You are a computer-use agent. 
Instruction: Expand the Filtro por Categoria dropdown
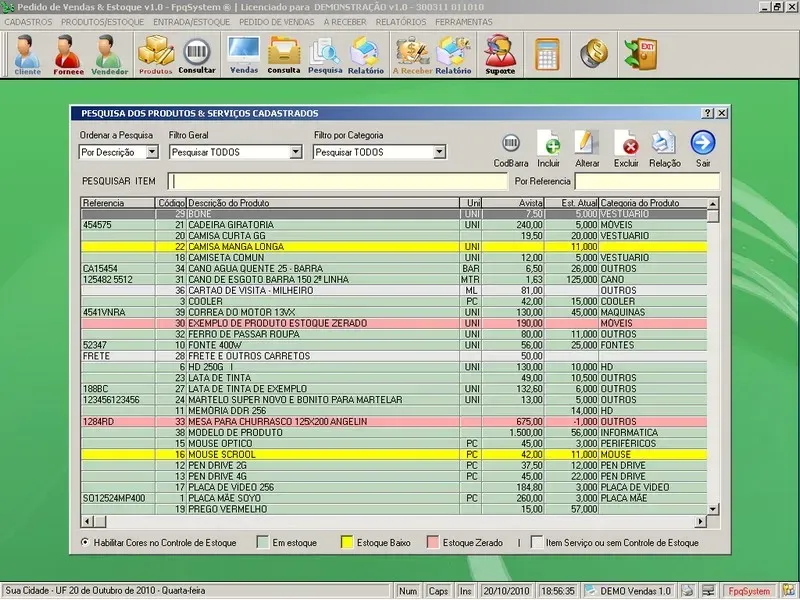click(439, 153)
